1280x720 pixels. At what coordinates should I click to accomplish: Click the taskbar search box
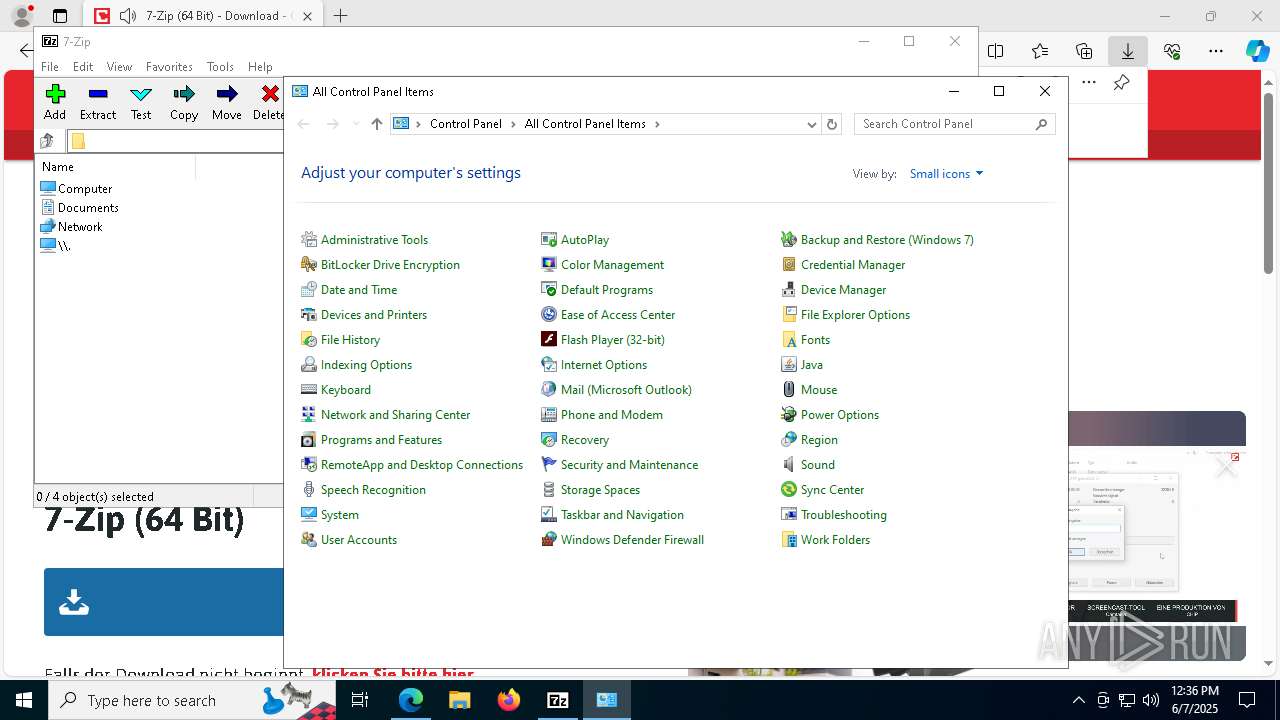coord(193,700)
